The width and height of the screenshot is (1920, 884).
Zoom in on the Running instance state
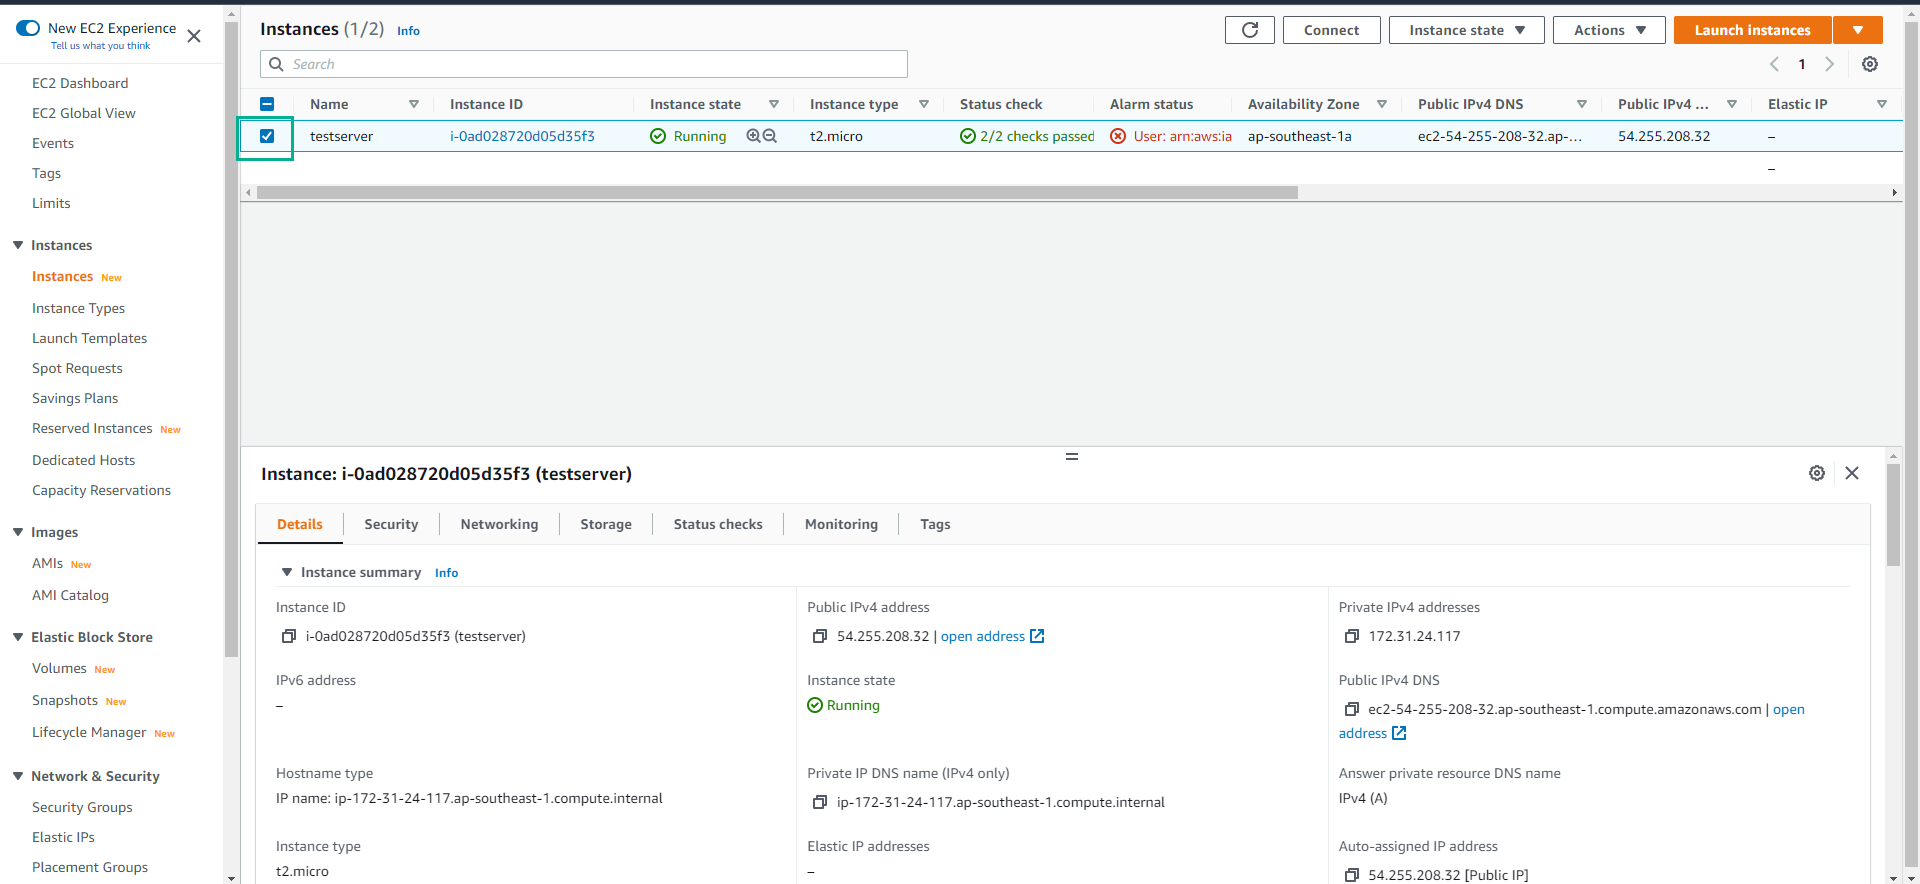[x=753, y=136]
